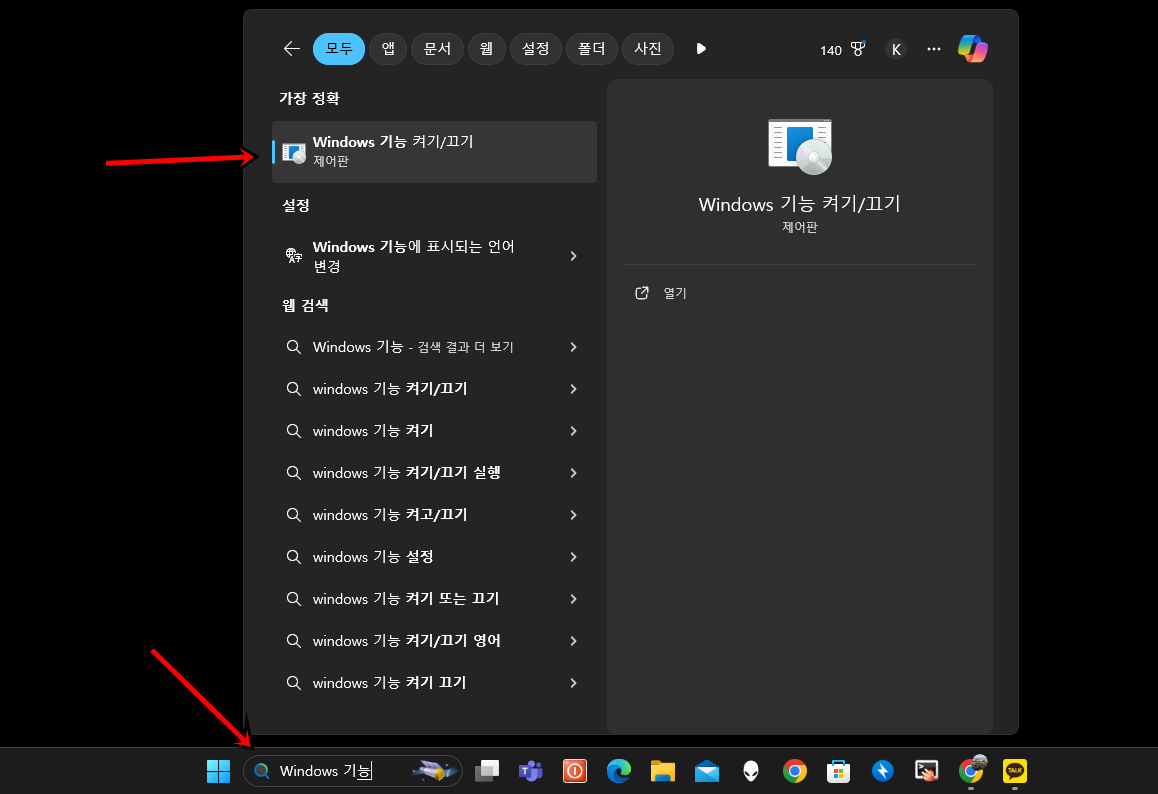Expand the windows 기능 켜기/끄기 suggestion chevron
1158x794 pixels.
pyautogui.click(x=573, y=389)
